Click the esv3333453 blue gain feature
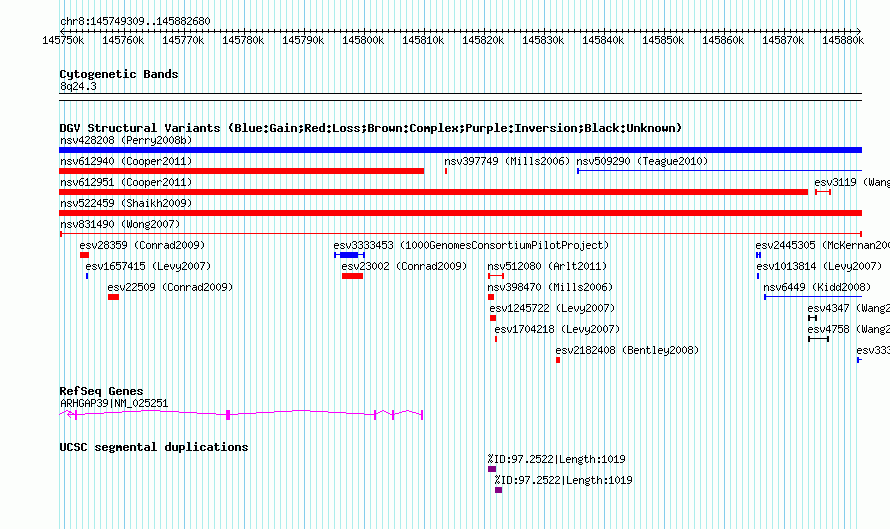 [x=349, y=255]
